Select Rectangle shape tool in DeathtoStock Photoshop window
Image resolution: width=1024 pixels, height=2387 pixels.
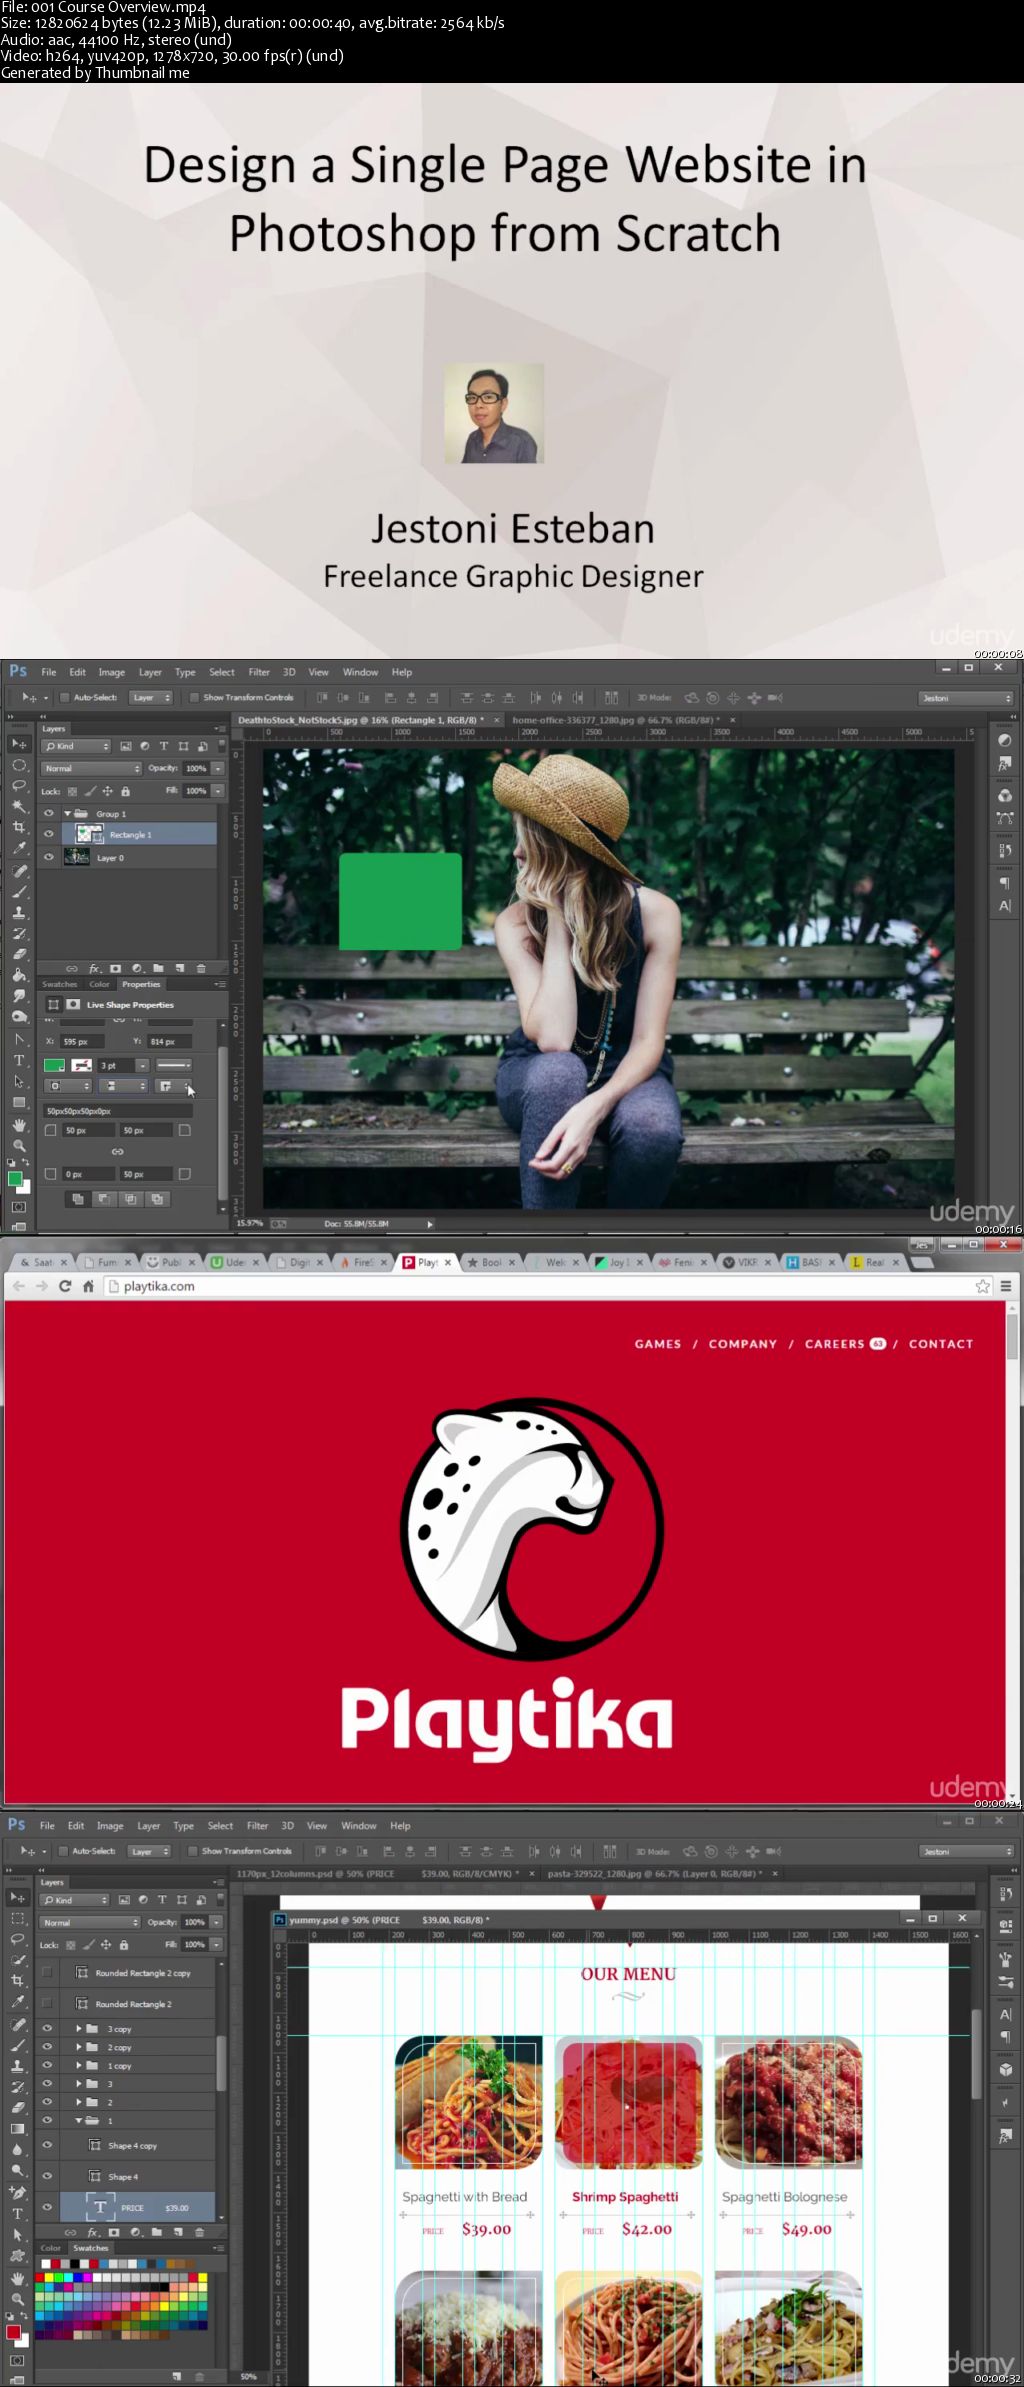[x=19, y=1102]
